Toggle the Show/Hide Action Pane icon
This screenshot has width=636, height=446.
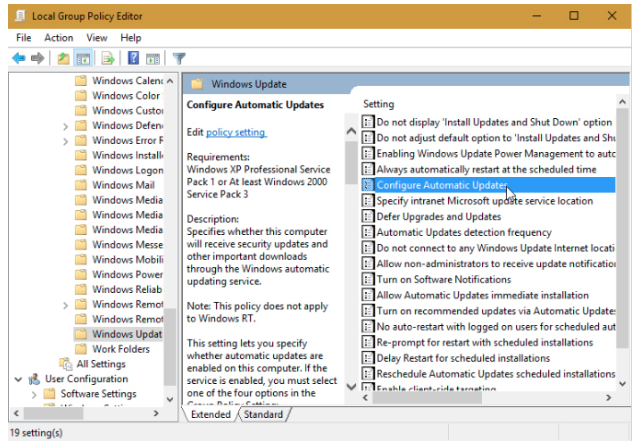click(x=153, y=59)
